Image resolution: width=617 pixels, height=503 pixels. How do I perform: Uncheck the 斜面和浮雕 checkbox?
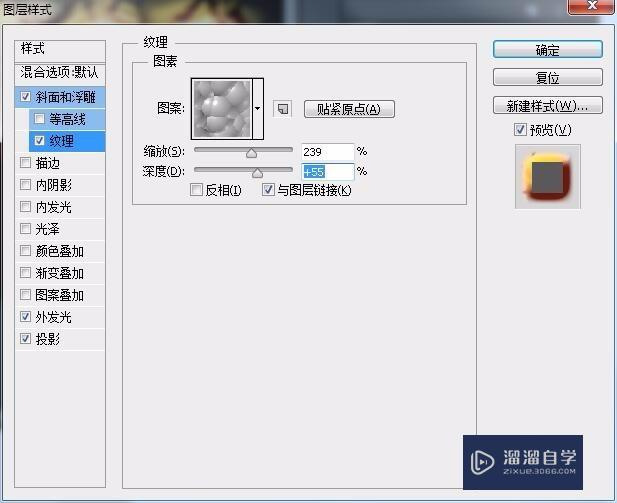[x=26, y=96]
